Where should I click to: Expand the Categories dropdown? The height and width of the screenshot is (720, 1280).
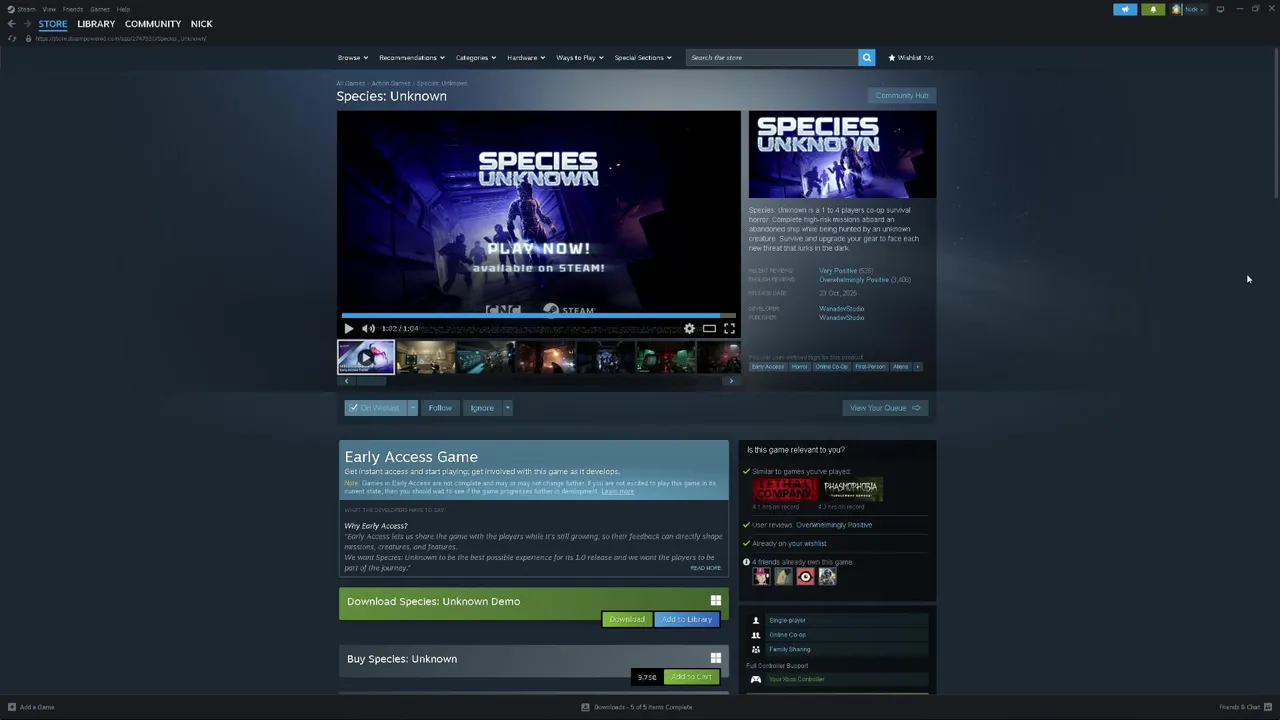tap(476, 58)
